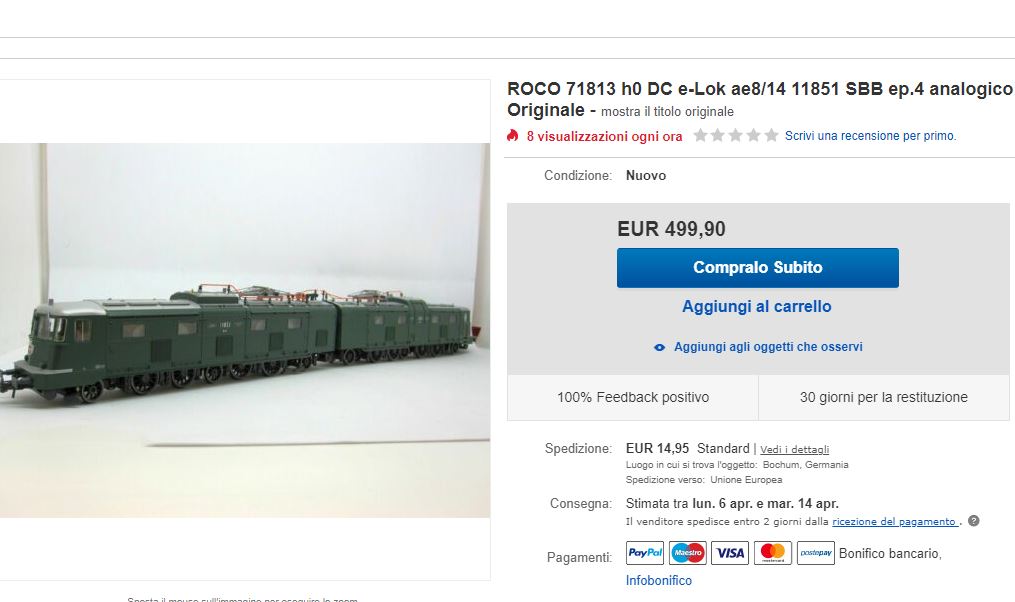The width and height of the screenshot is (1015, 602).
Task: Click the green locomotive product image
Action: 245,330
